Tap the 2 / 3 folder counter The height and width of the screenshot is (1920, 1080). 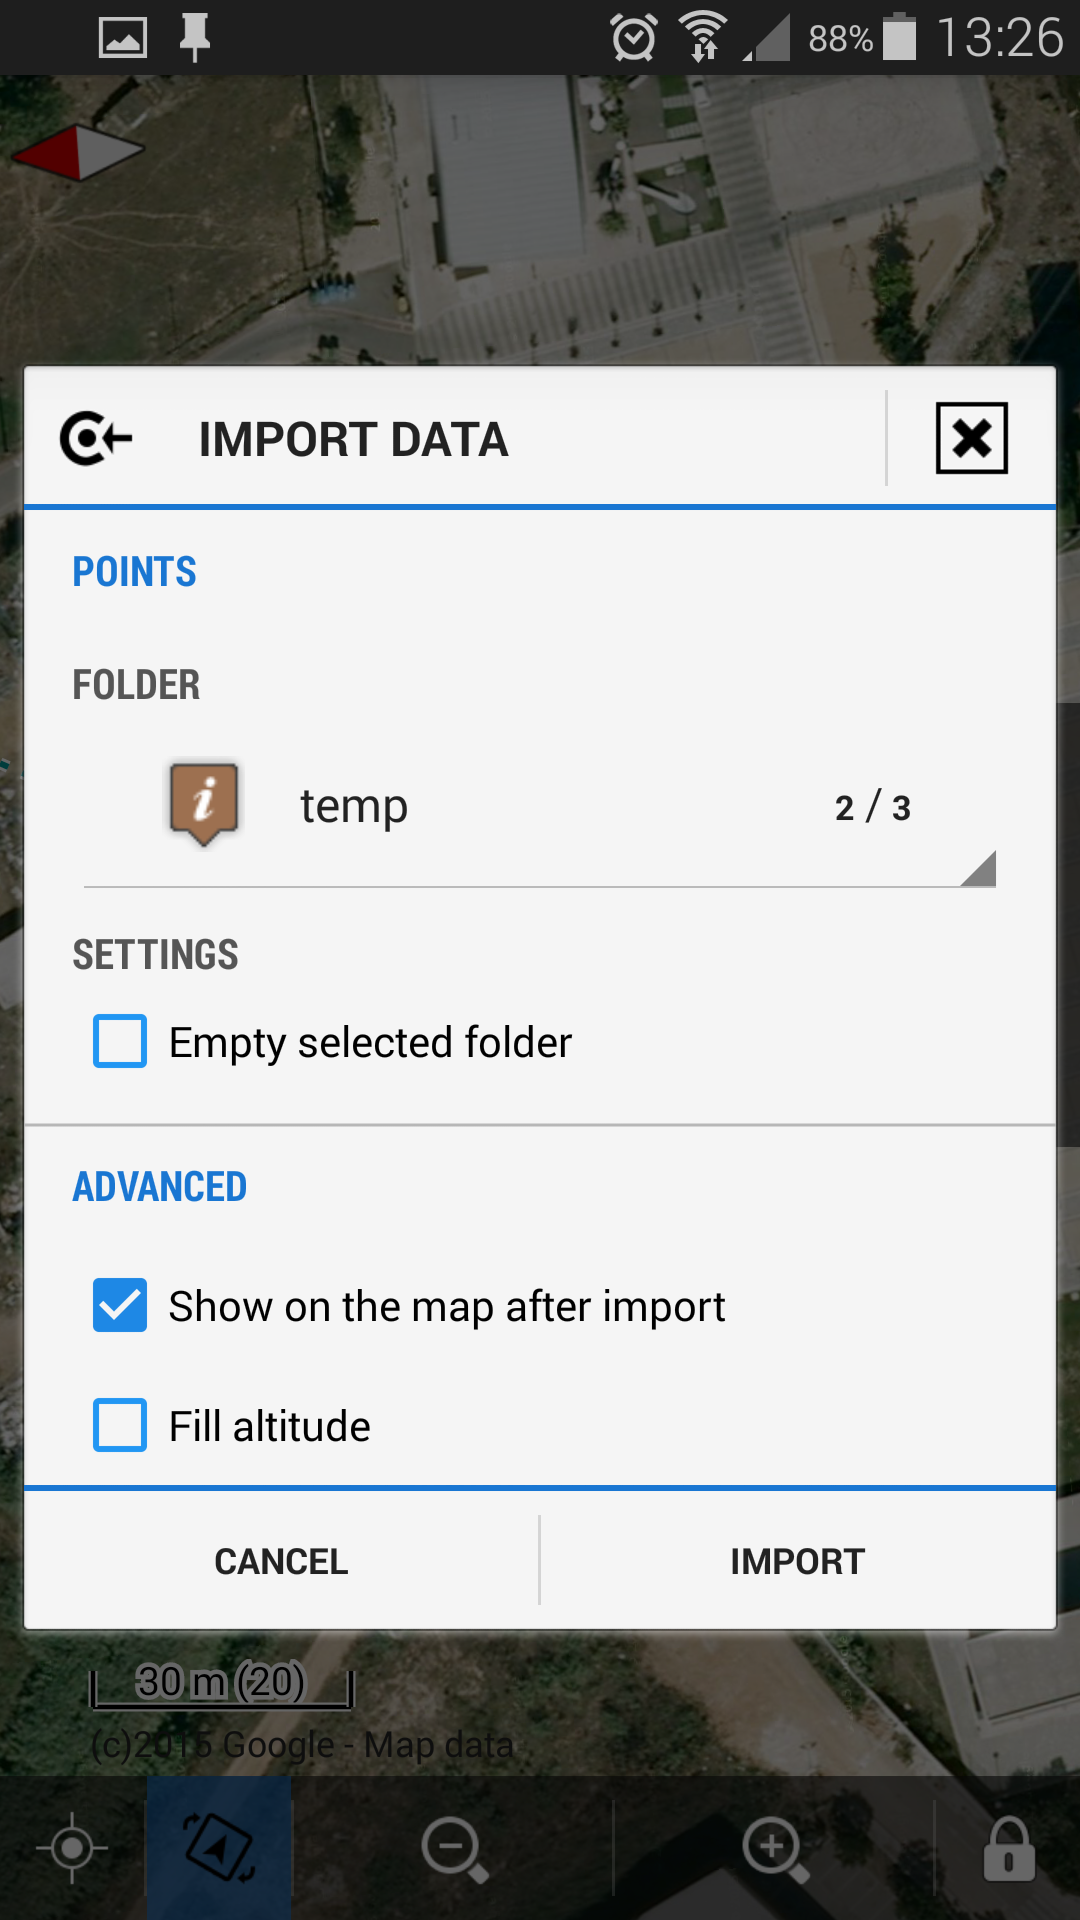point(872,807)
